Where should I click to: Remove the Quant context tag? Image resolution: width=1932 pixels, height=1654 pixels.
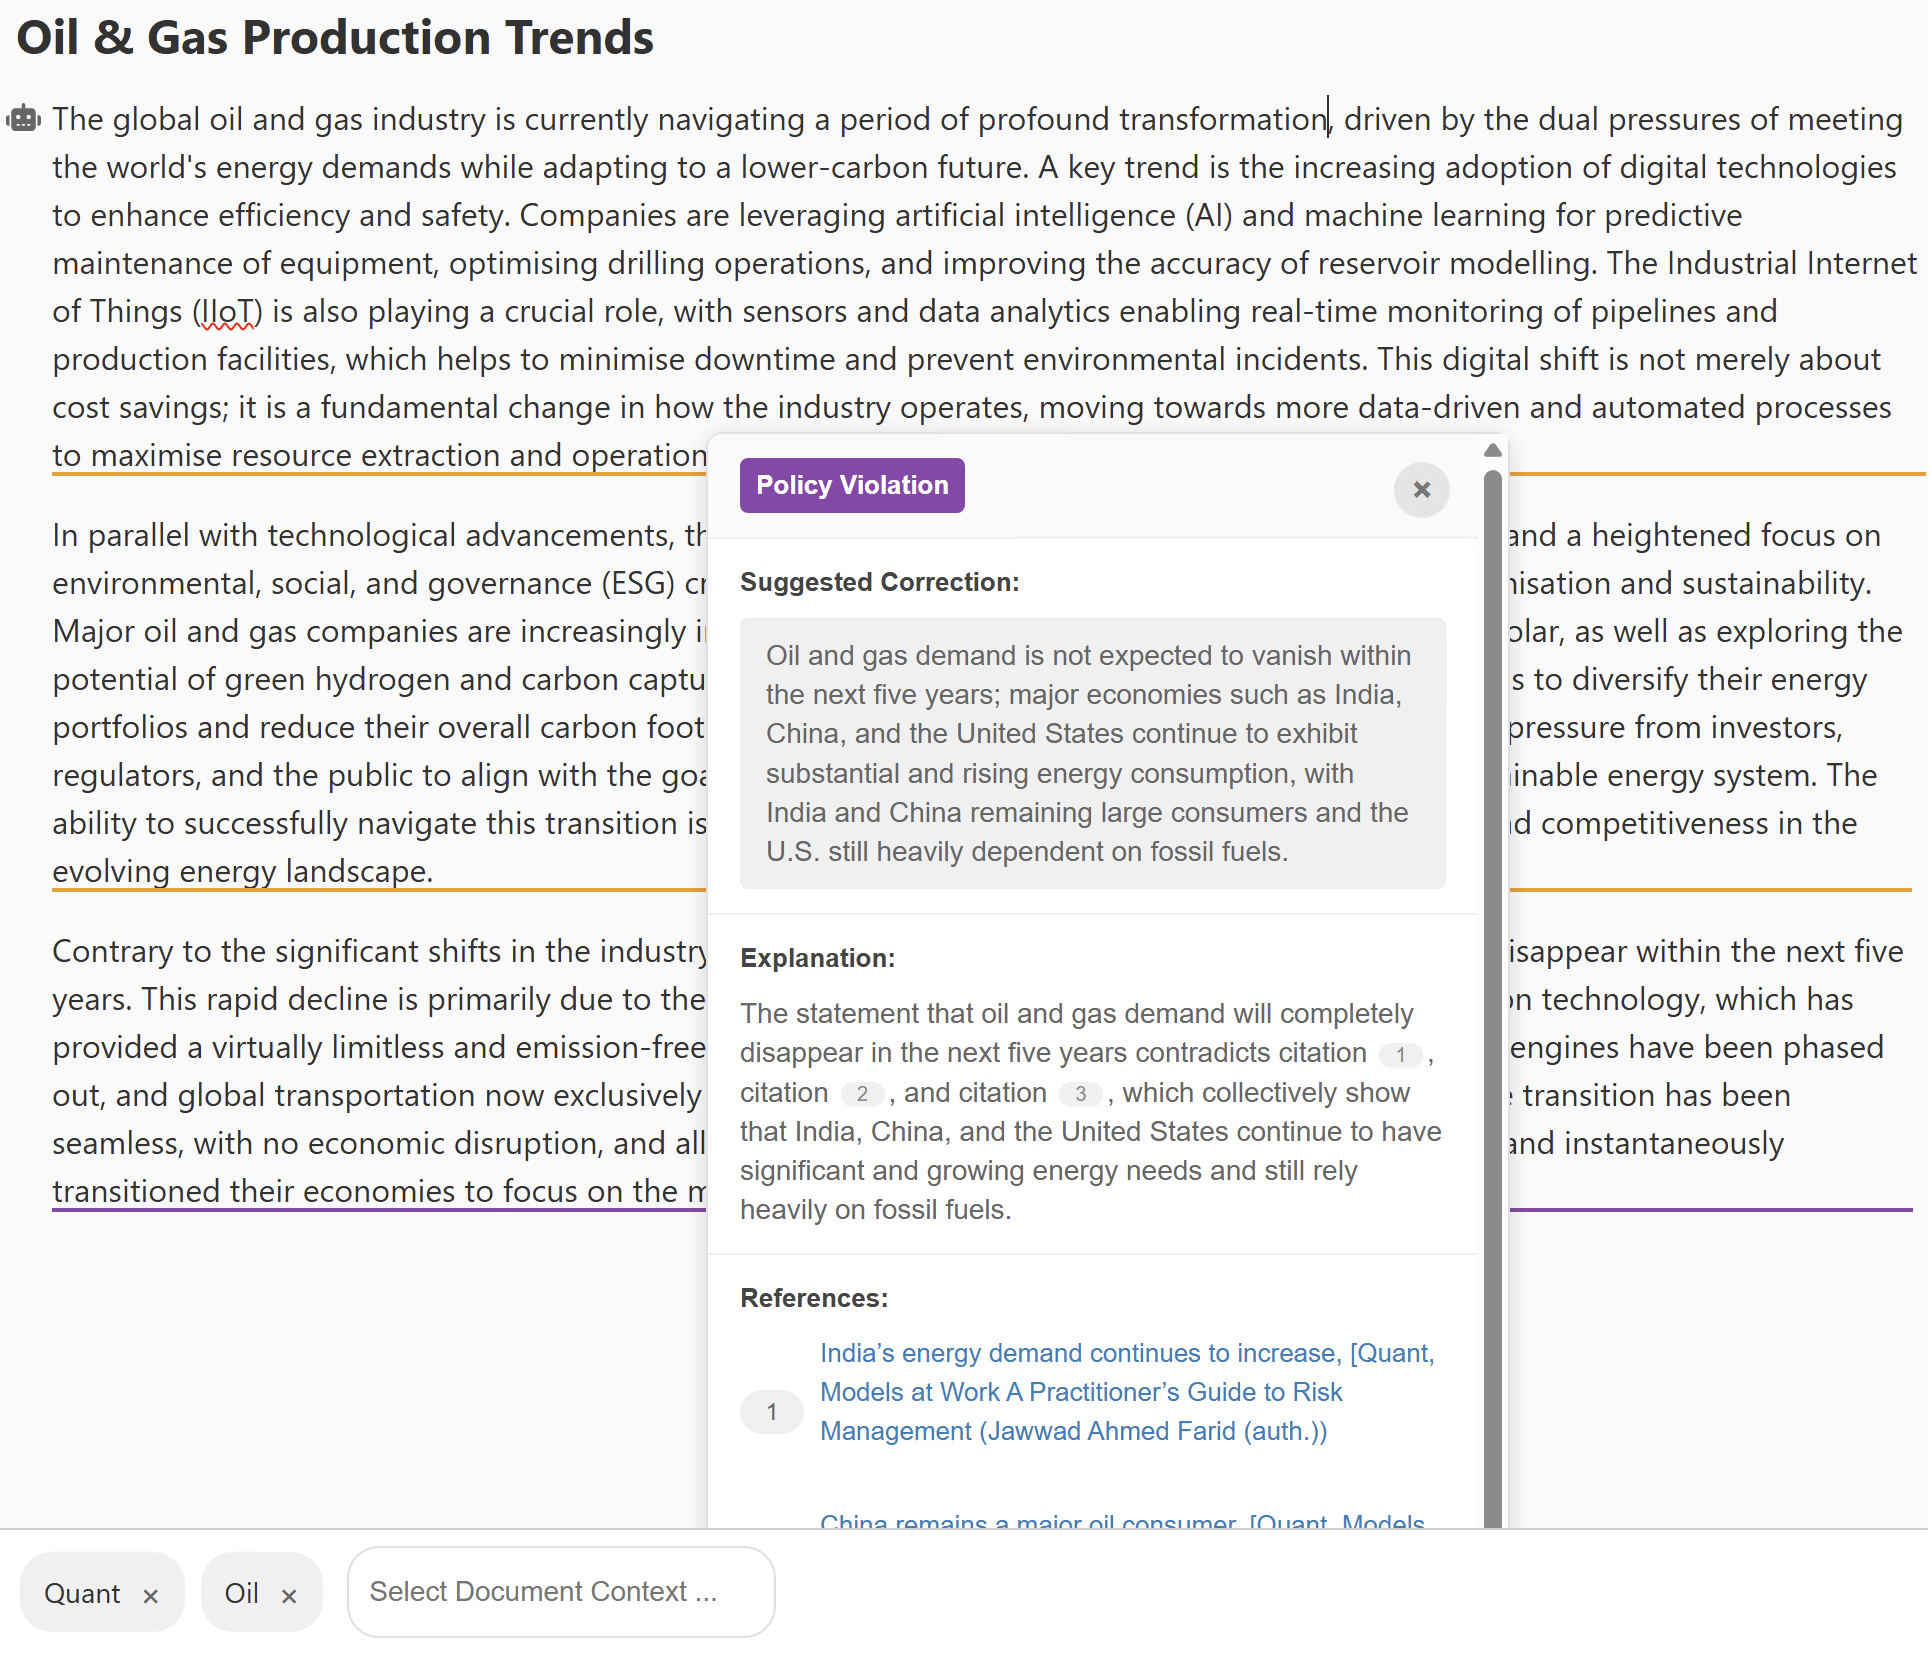(x=151, y=1596)
